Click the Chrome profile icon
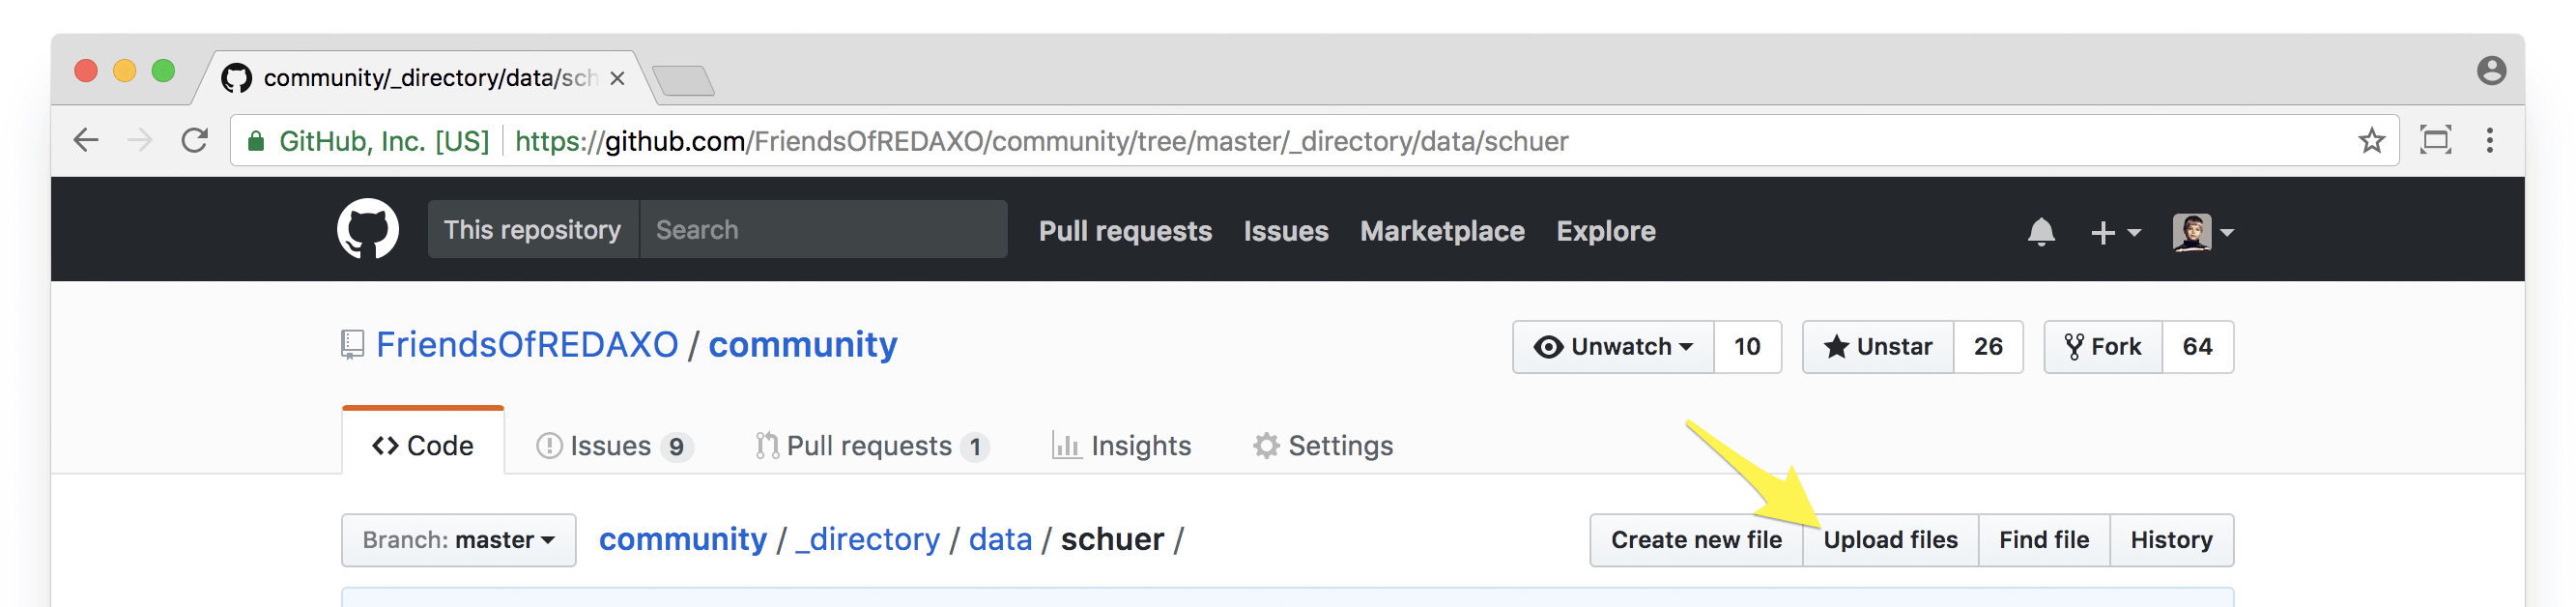The image size is (2576, 607). click(2490, 71)
